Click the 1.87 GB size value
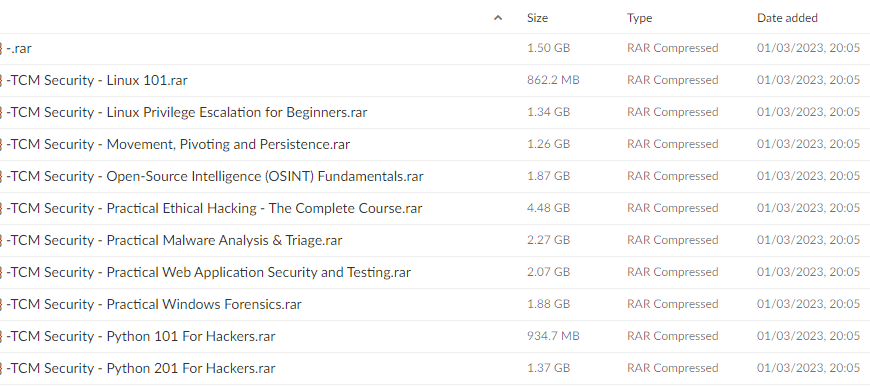This screenshot has width=870, height=386. (x=548, y=176)
